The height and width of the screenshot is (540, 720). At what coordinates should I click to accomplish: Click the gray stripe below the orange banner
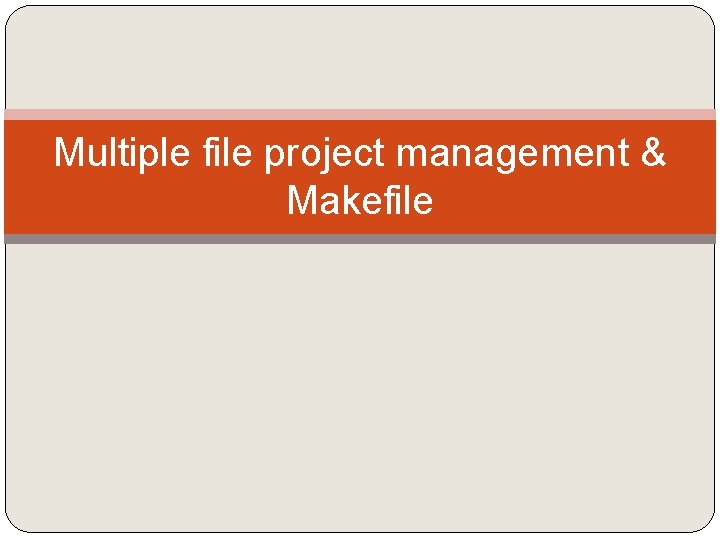pos(360,239)
